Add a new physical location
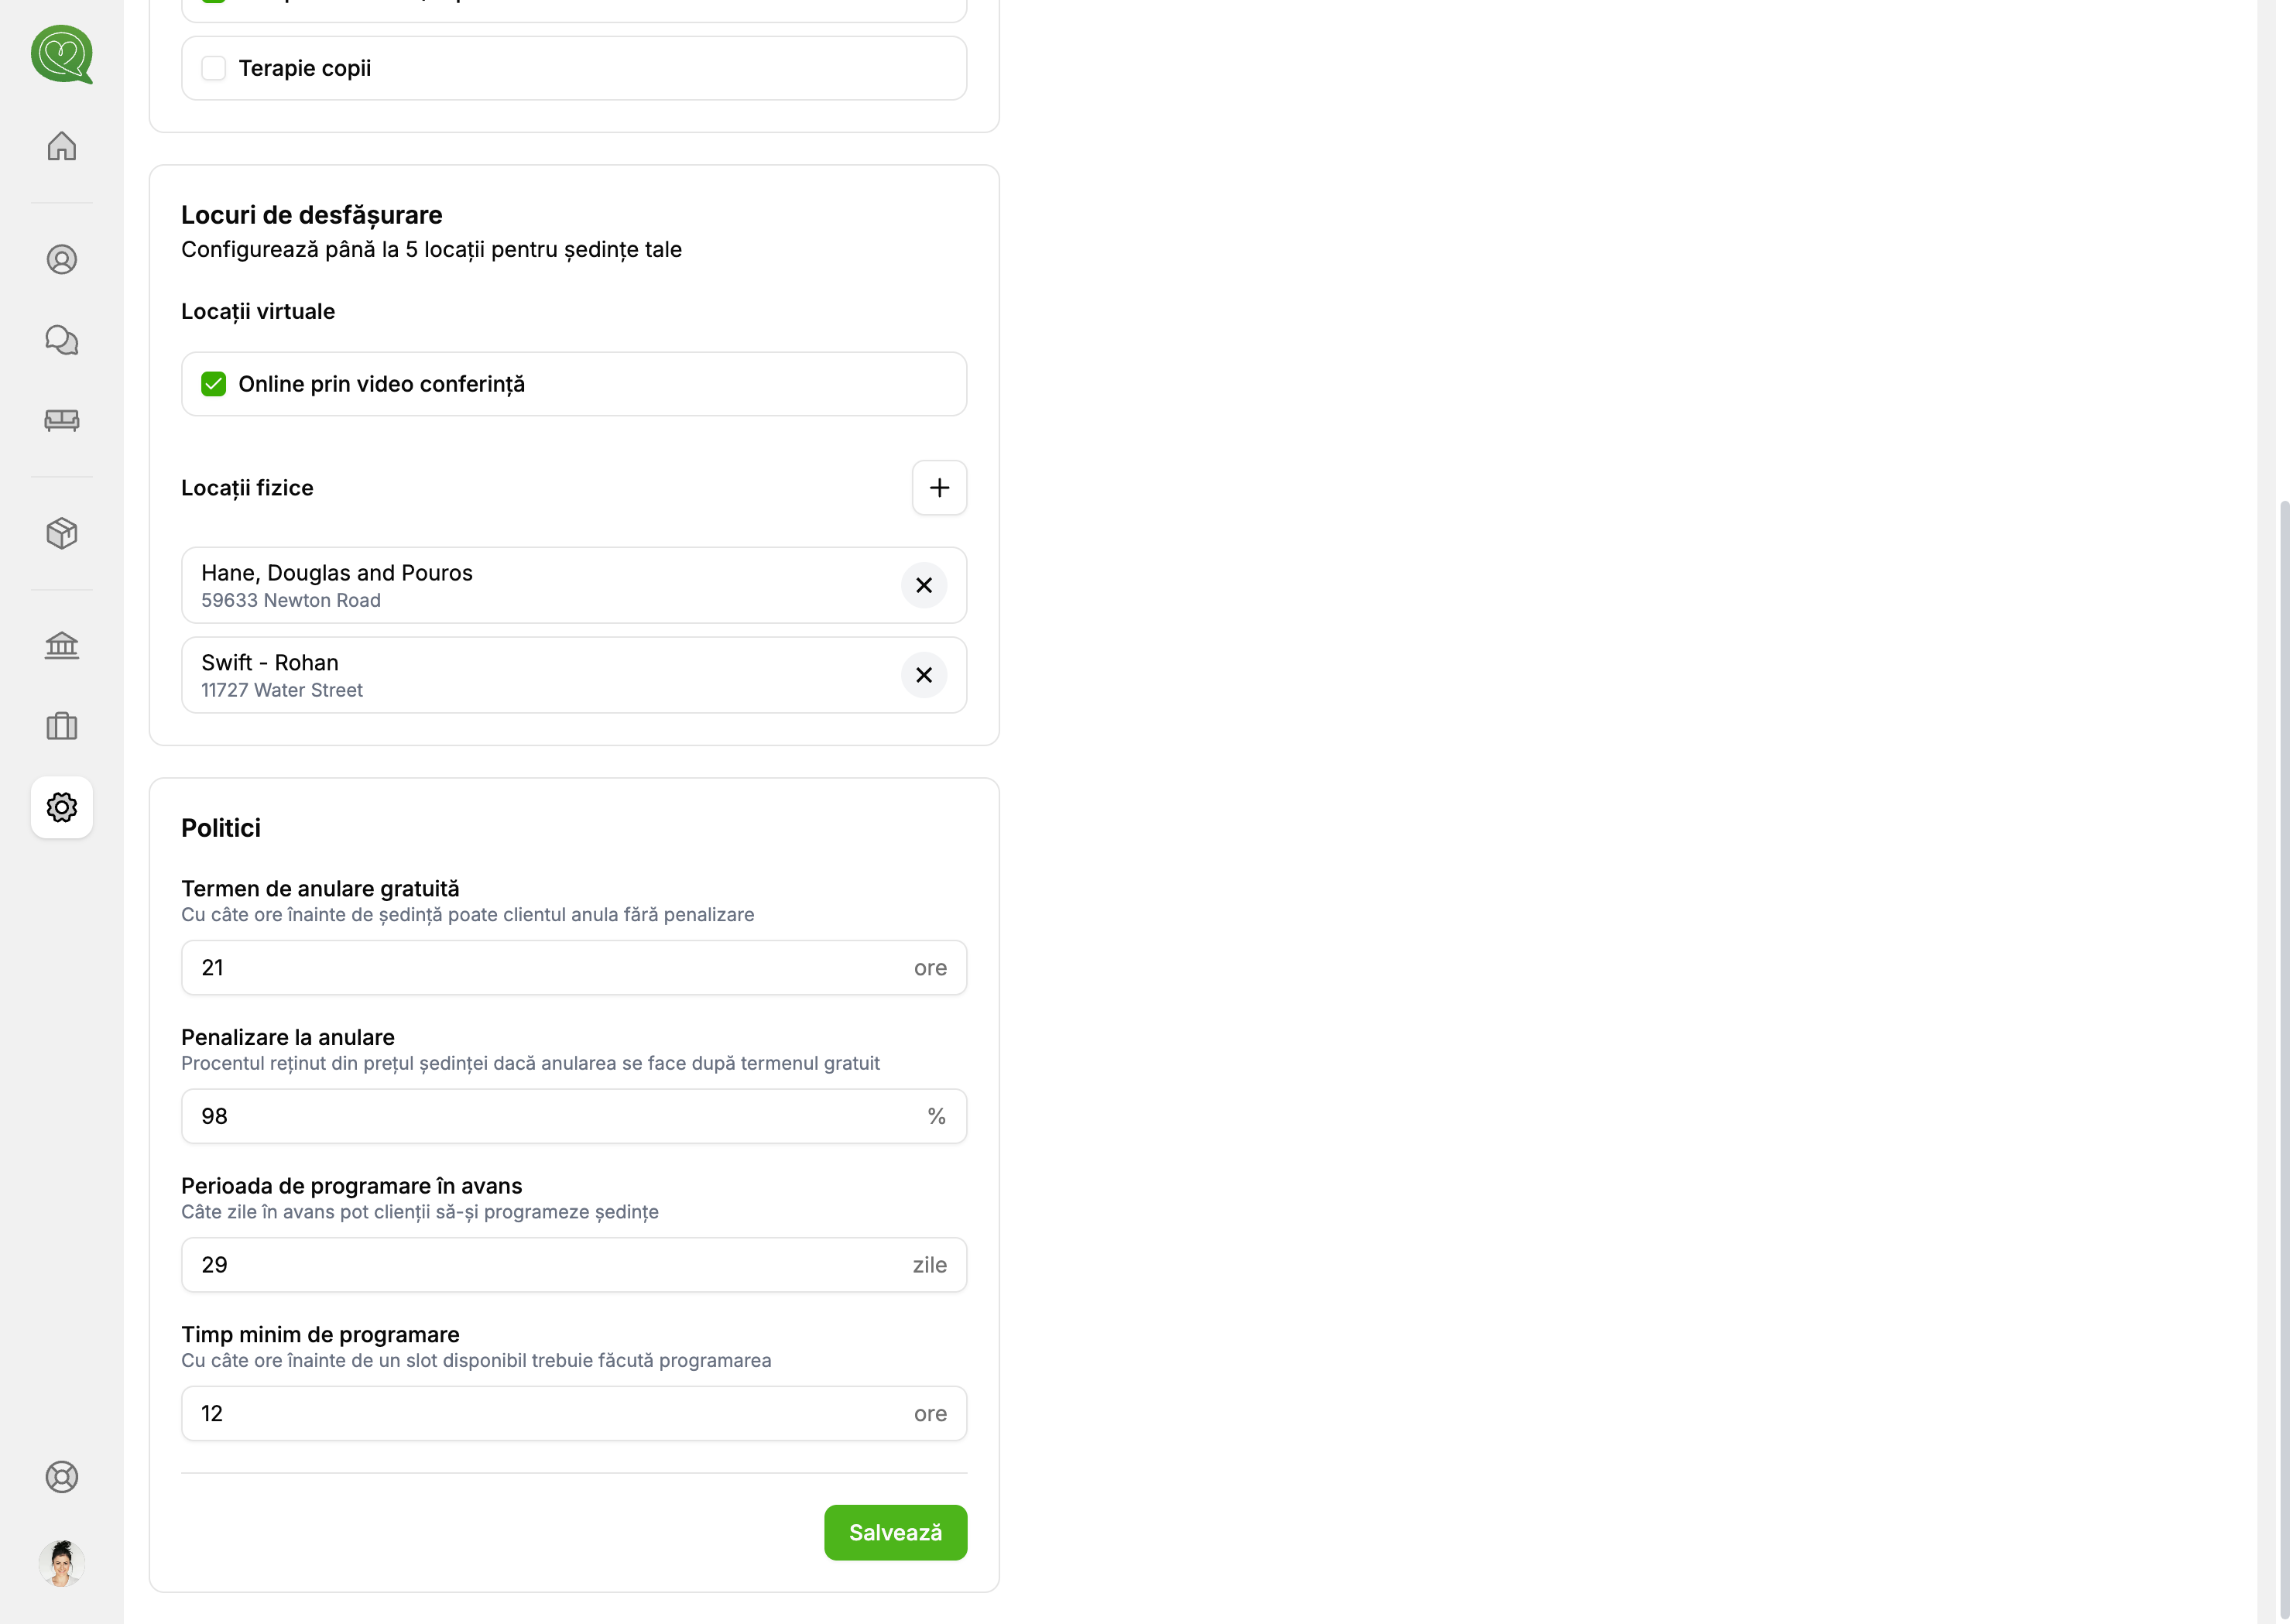The width and height of the screenshot is (2293, 1624). (939, 488)
